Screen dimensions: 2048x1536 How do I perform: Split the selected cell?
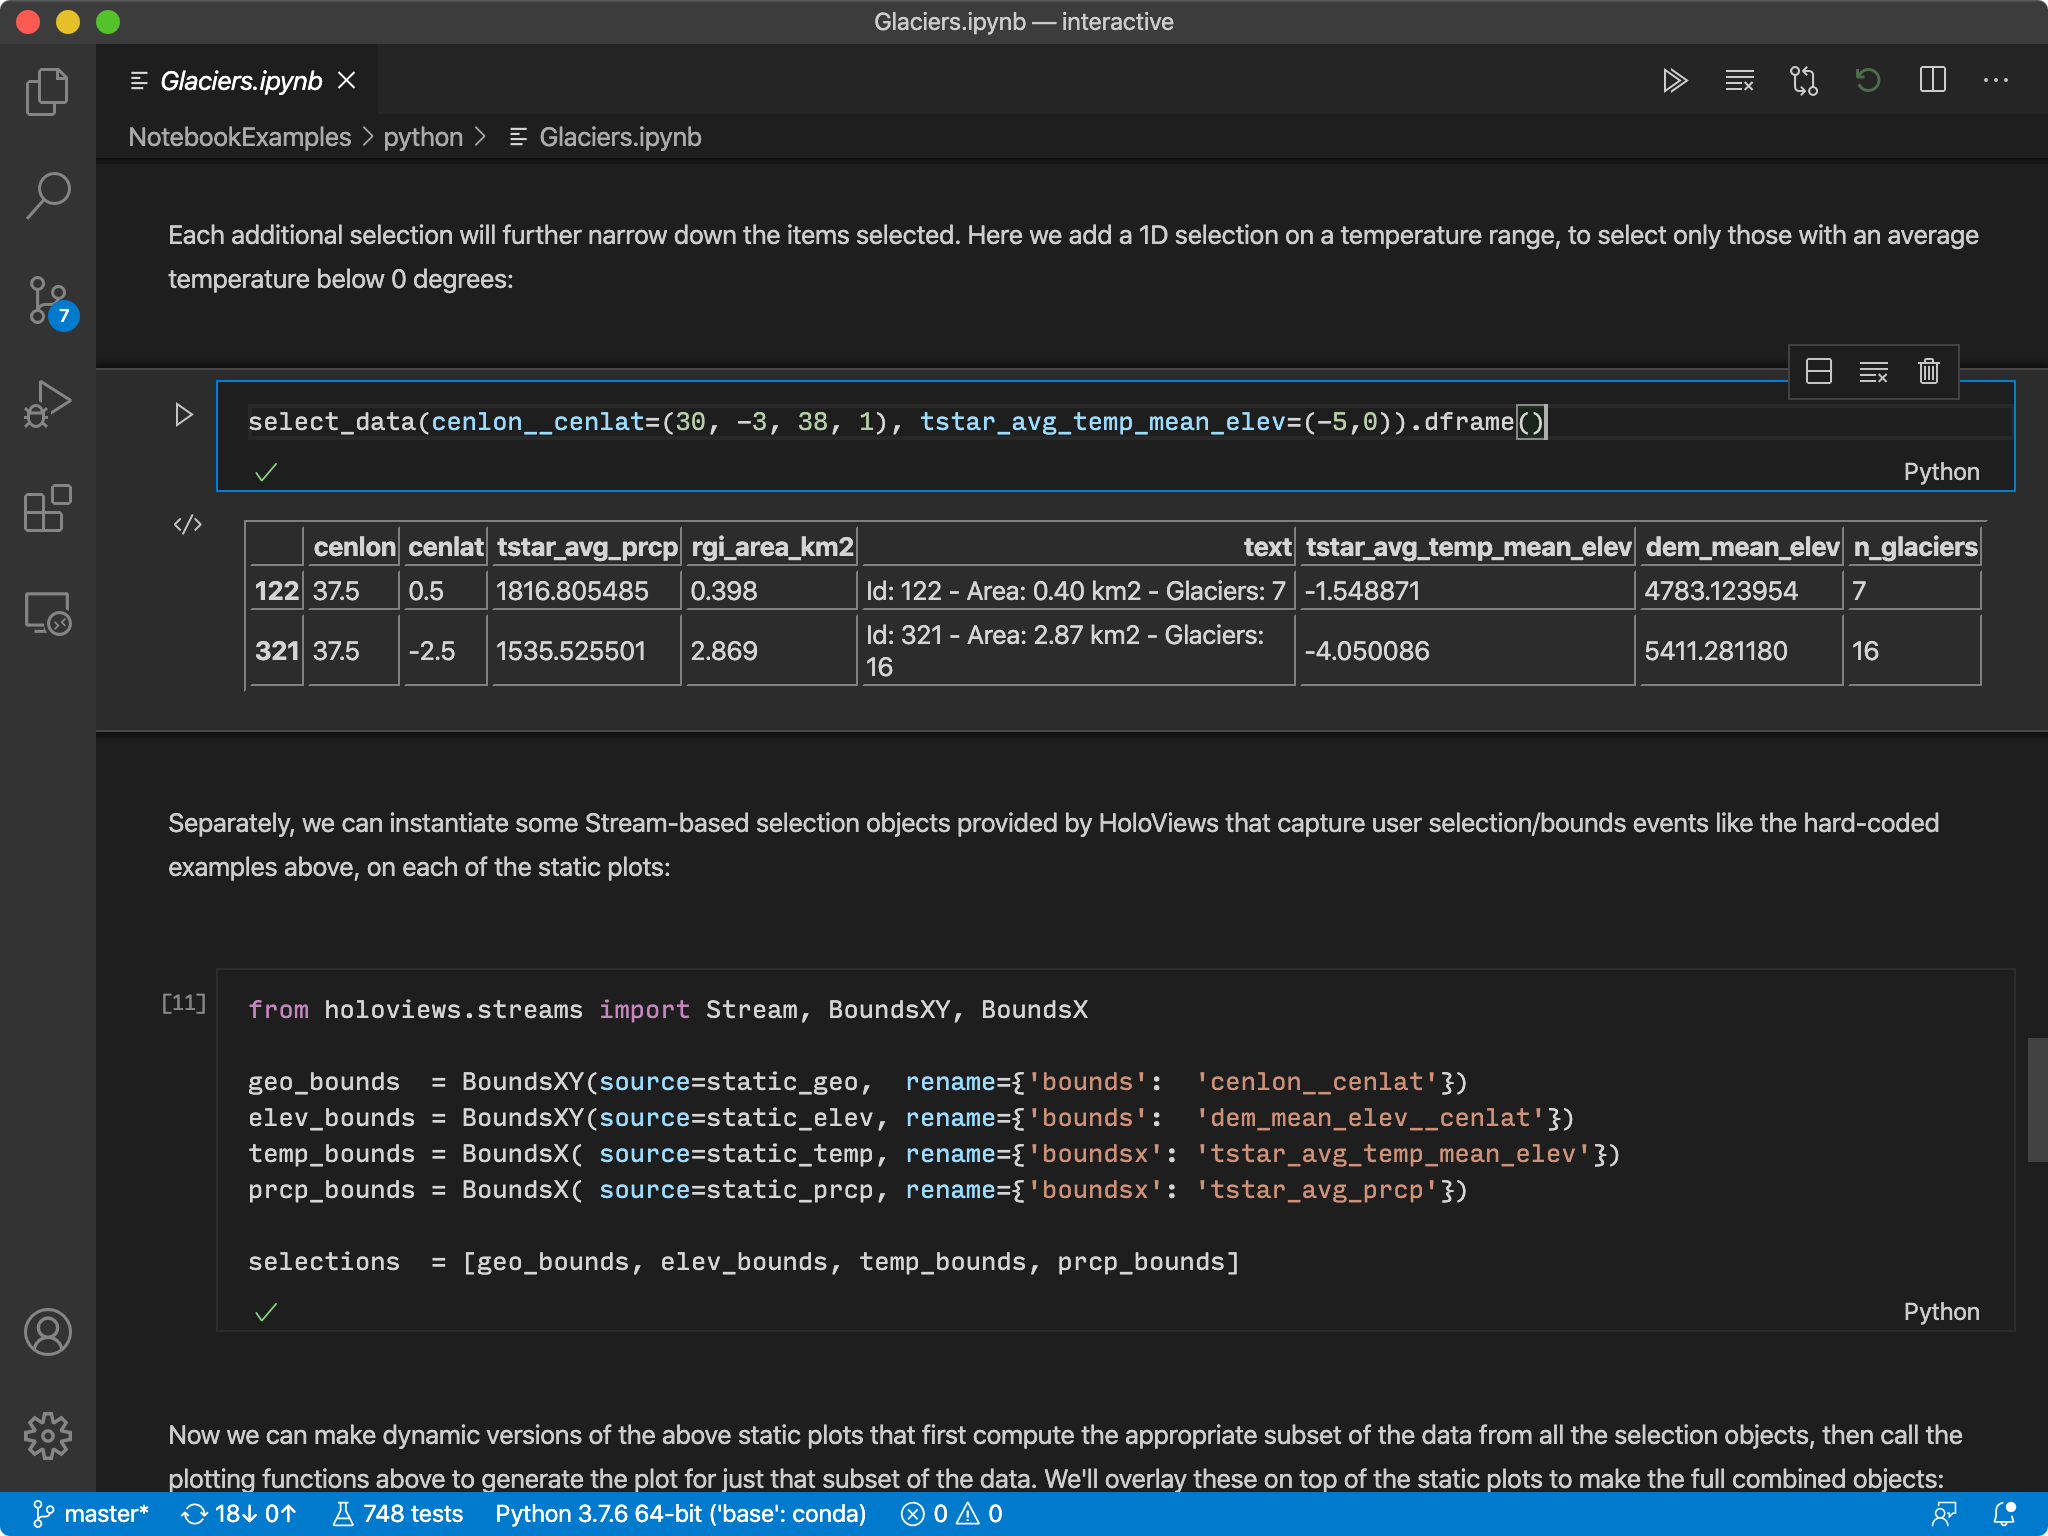tap(1820, 371)
